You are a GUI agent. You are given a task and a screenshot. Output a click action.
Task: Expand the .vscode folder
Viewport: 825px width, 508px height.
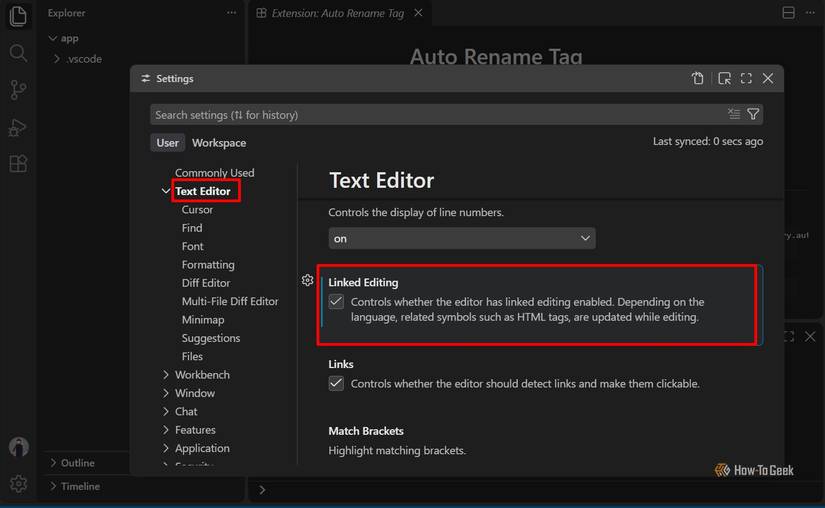pos(57,59)
